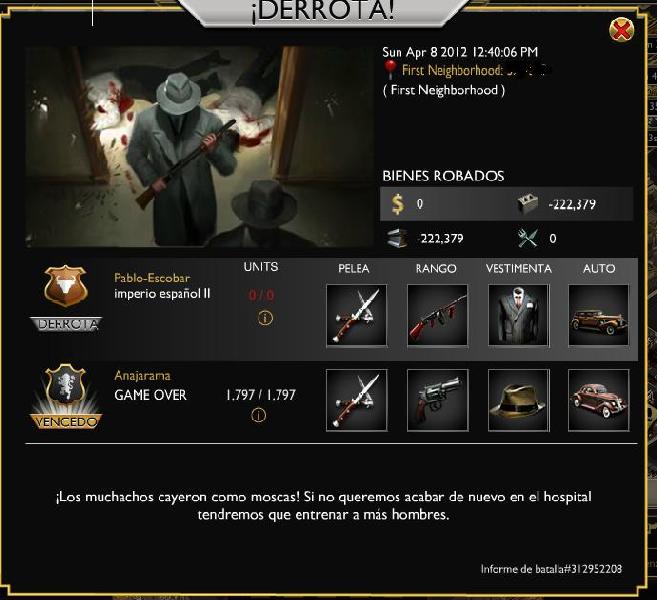The height and width of the screenshot is (600, 657).
Task: Click Anajarama's fedora hat clothing icon
Action: (x=518, y=400)
